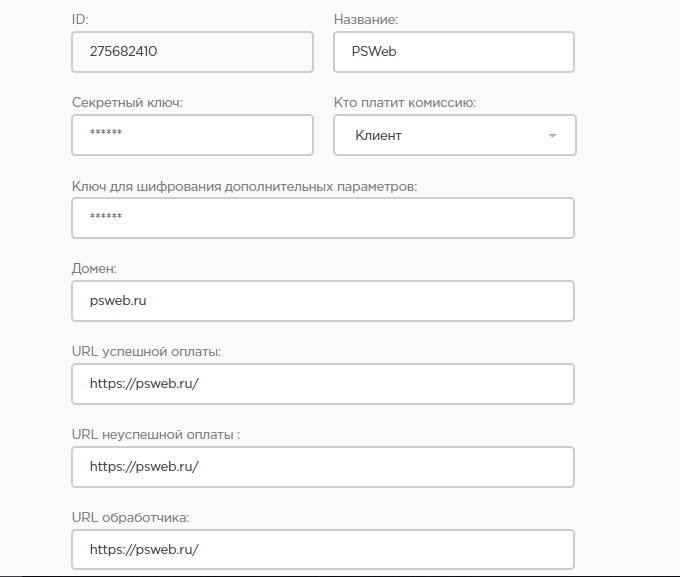Image resolution: width=680 pixels, height=577 pixels.
Task: Click into the Секретный ключ input
Action: tap(192, 135)
